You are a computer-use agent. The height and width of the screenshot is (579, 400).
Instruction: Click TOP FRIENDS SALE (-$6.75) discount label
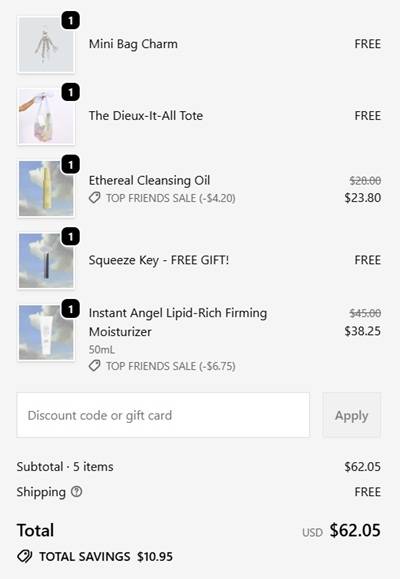point(171,366)
